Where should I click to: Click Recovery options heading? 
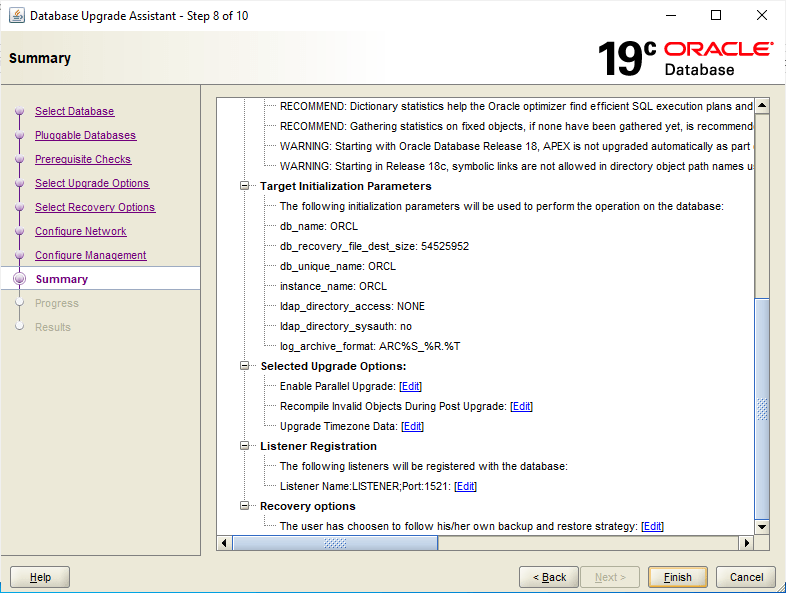308,506
